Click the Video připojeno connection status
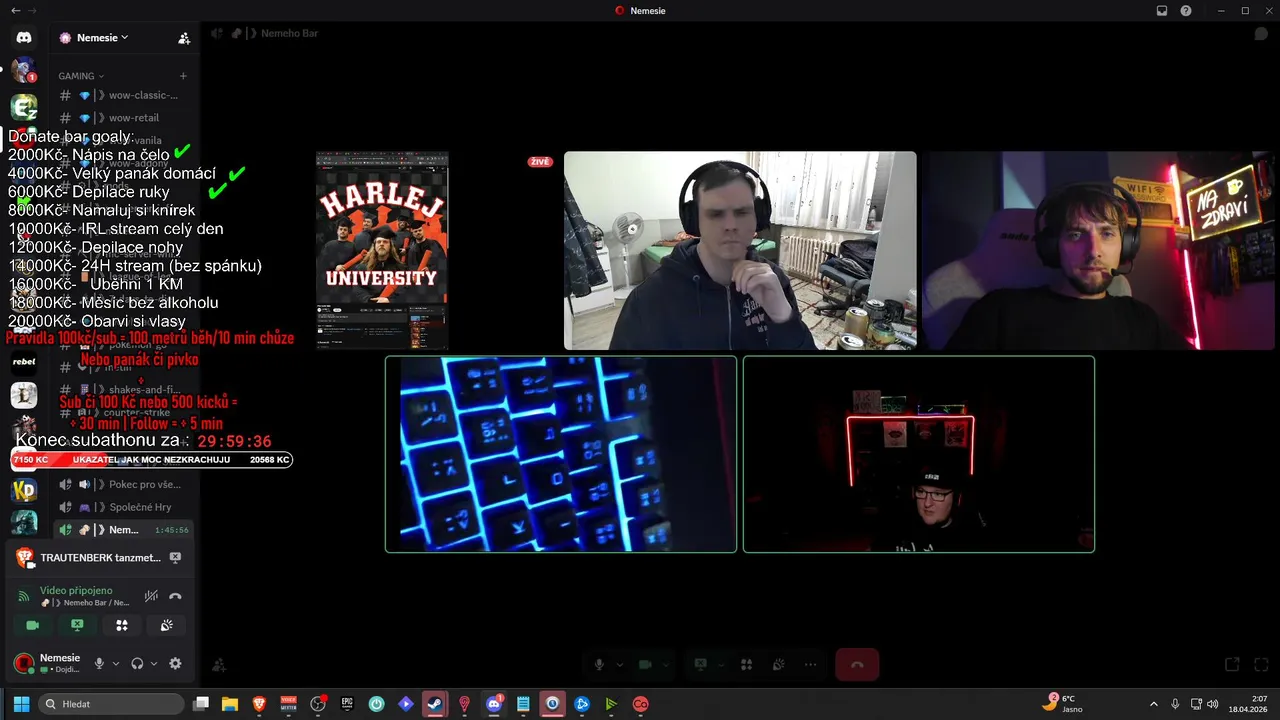The image size is (1280, 720). click(x=76, y=590)
